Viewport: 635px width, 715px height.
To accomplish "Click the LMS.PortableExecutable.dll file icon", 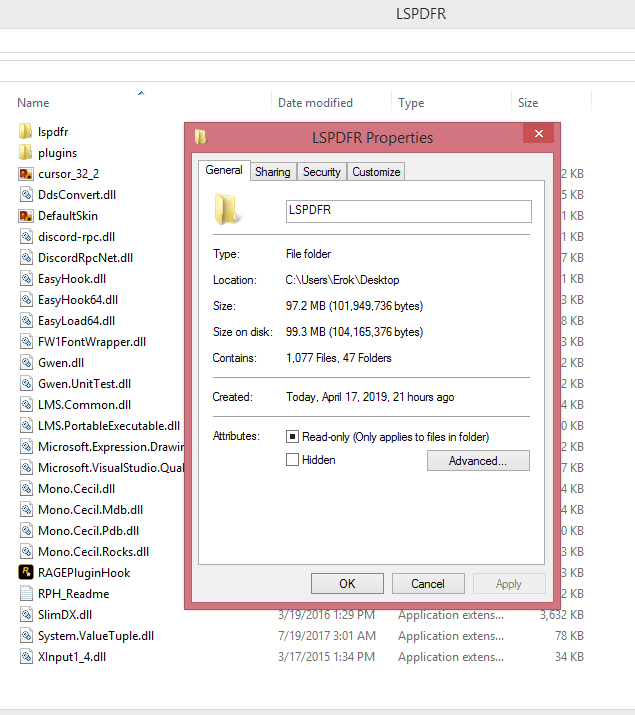I will point(26,425).
